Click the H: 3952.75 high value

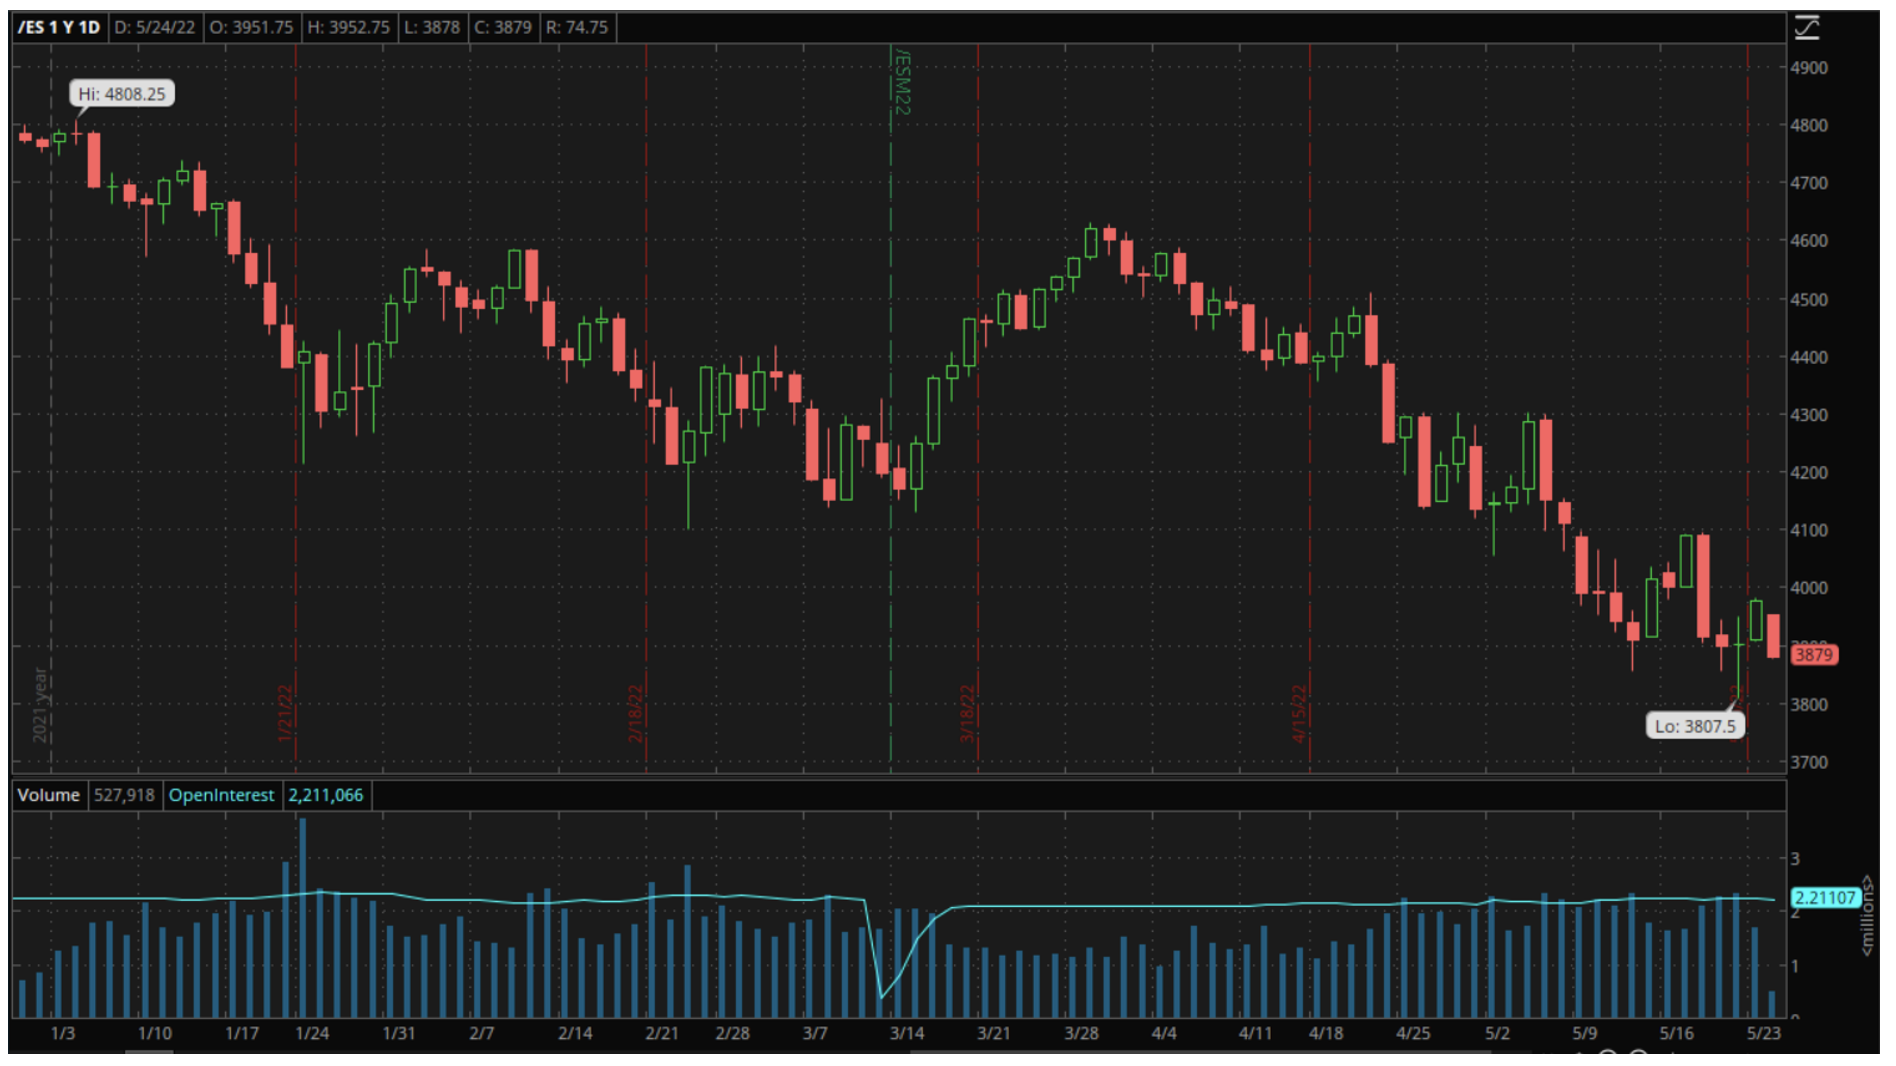tap(348, 27)
